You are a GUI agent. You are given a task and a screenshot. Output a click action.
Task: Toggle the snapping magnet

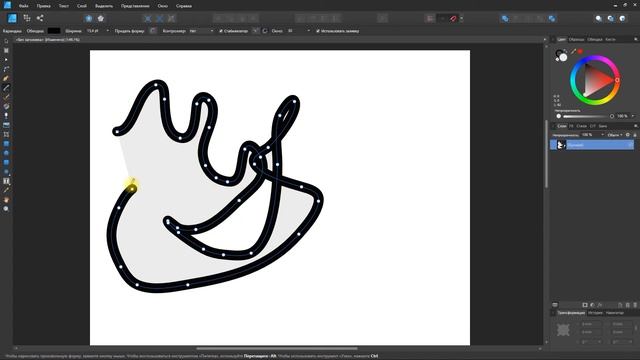[453, 18]
